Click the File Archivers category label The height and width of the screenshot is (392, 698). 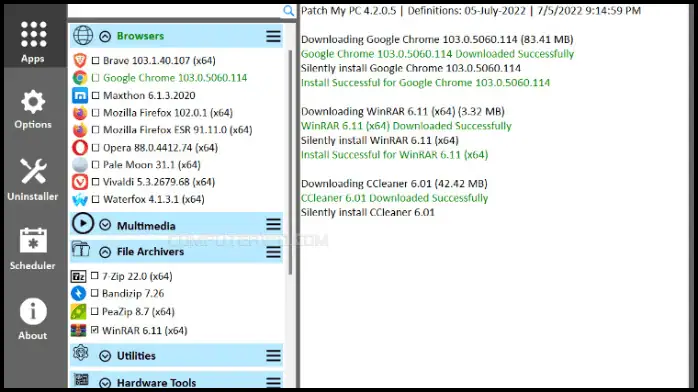(x=150, y=252)
